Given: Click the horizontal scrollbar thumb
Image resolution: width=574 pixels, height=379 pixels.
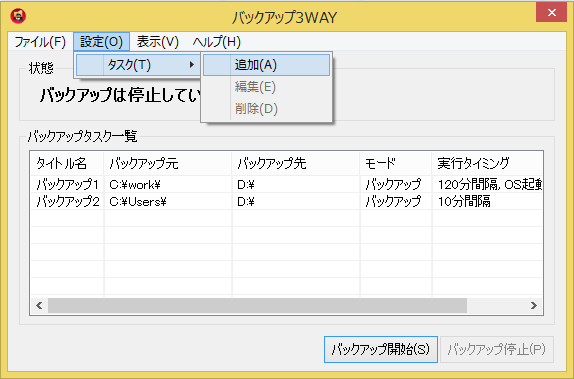Looking at the screenshot, I should pyautogui.click(x=257, y=305).
